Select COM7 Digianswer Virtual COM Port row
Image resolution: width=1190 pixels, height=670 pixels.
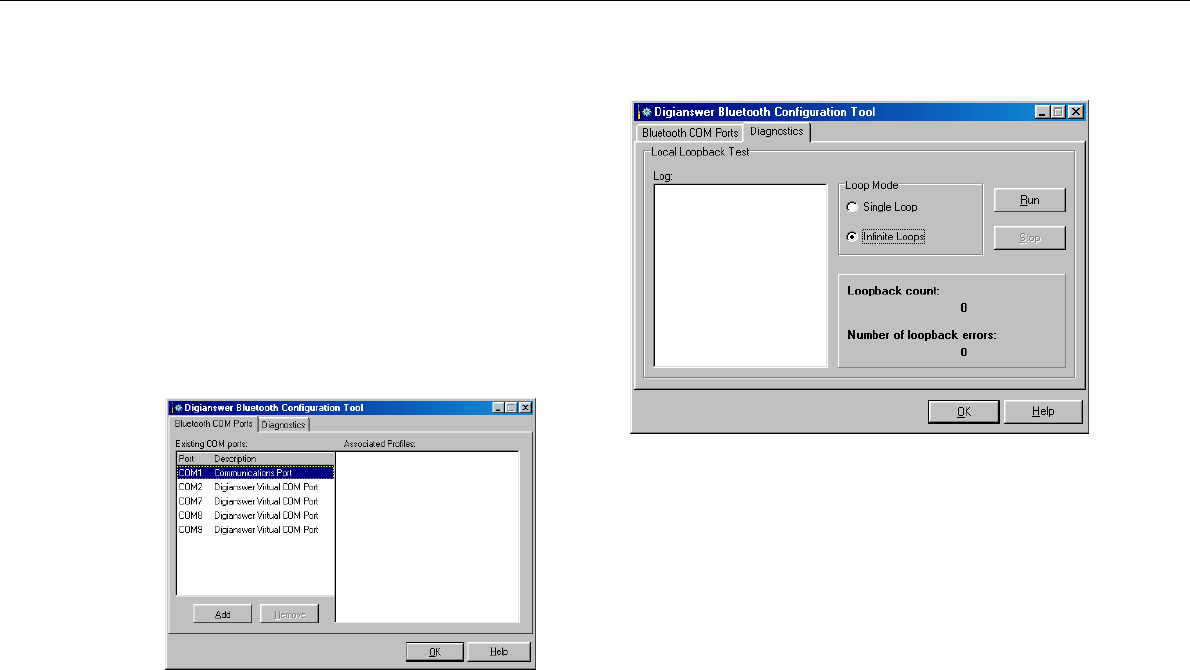coord(255,502)
